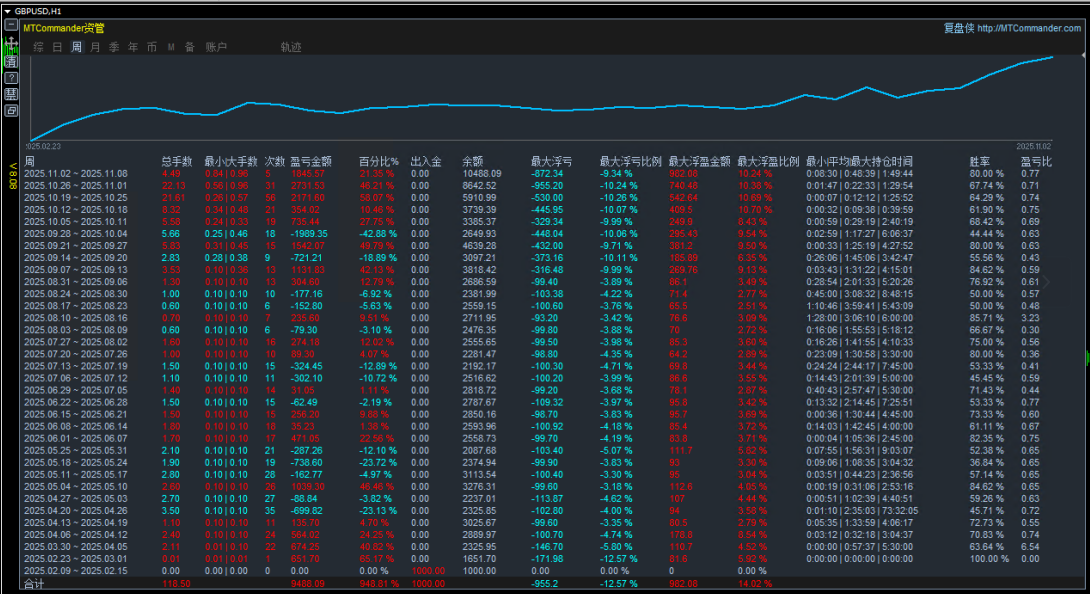Open the question mark help icon
This screenshot has width=1090, height=594.
(x=11, y=77)
